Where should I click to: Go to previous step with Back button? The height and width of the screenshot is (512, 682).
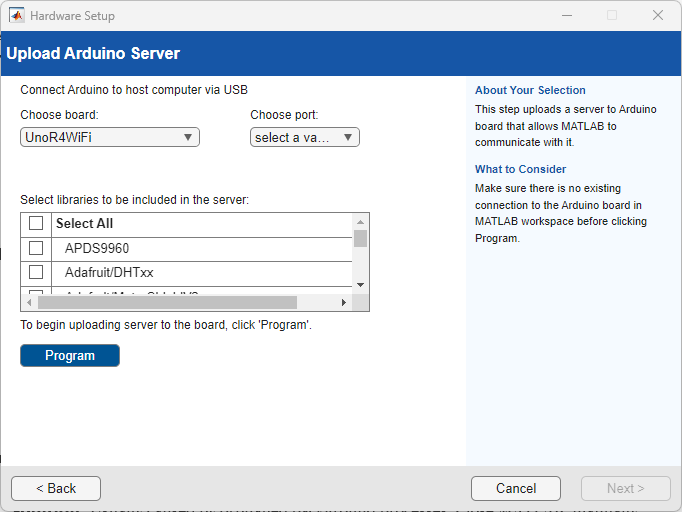[x=56, y=488]
